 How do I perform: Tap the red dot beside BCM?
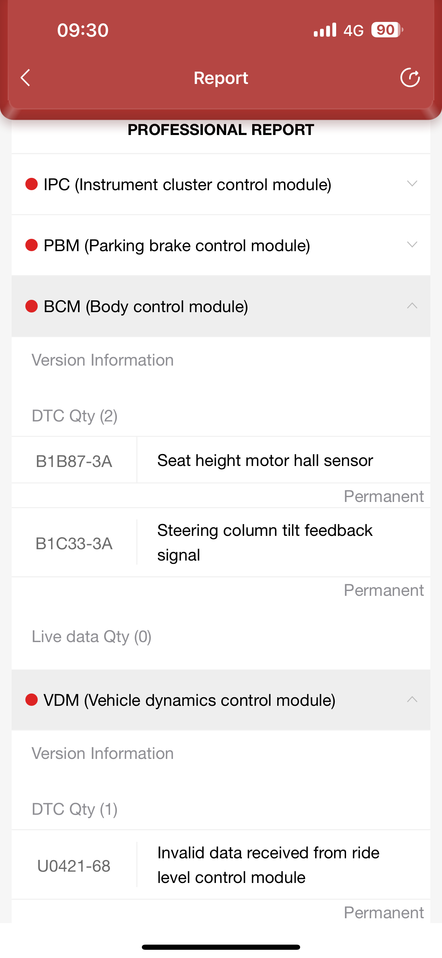coord(32,307)
